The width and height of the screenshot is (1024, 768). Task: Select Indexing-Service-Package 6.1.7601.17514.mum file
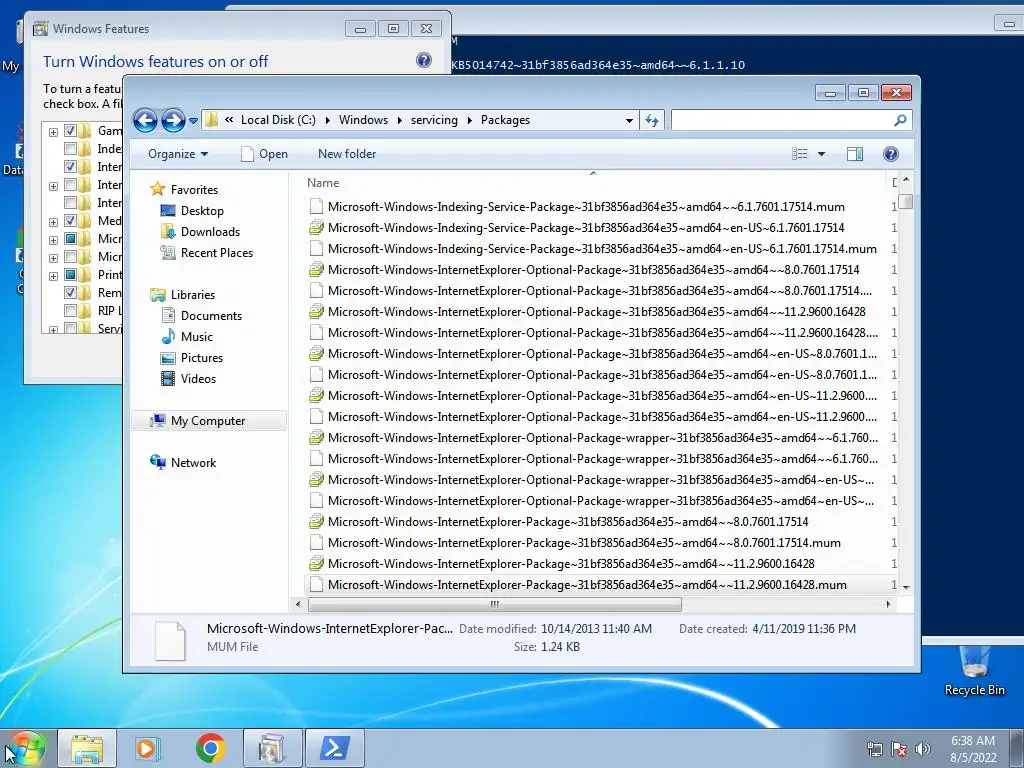pyautogui.click(x=586, y=207)
